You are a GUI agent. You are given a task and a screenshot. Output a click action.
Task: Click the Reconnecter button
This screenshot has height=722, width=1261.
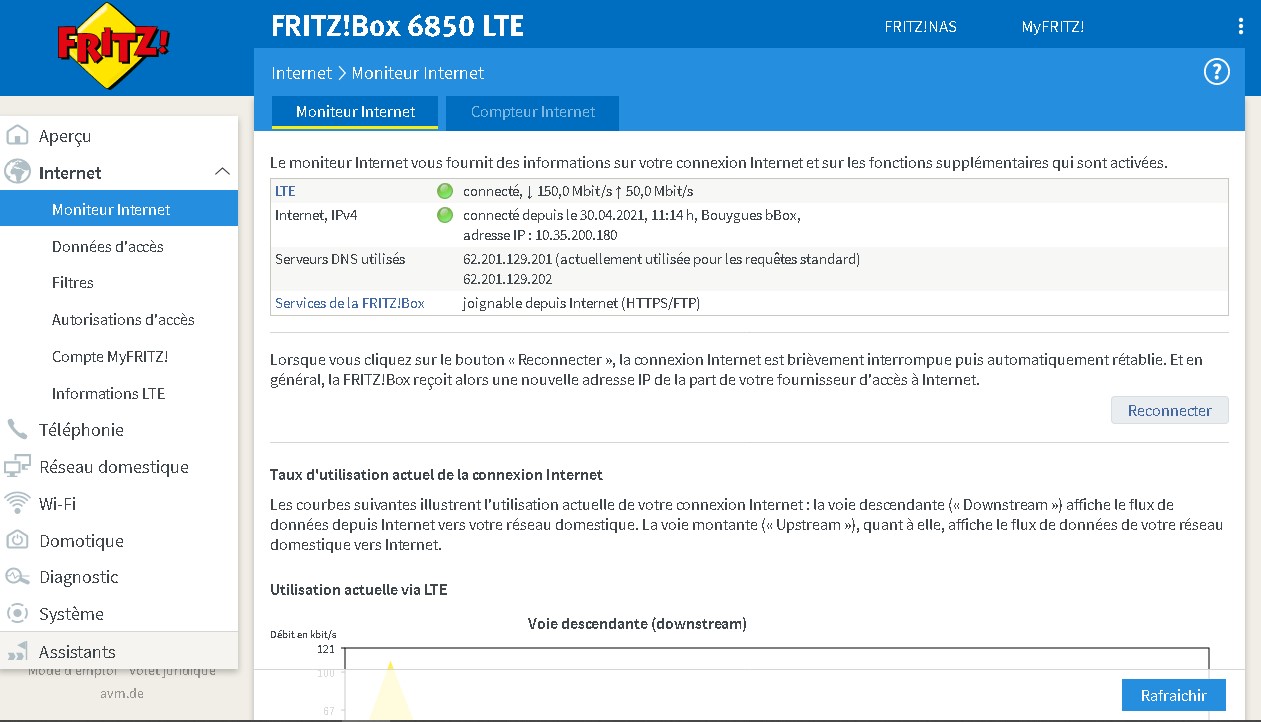pyautogui.click(x=1169, y=410)
